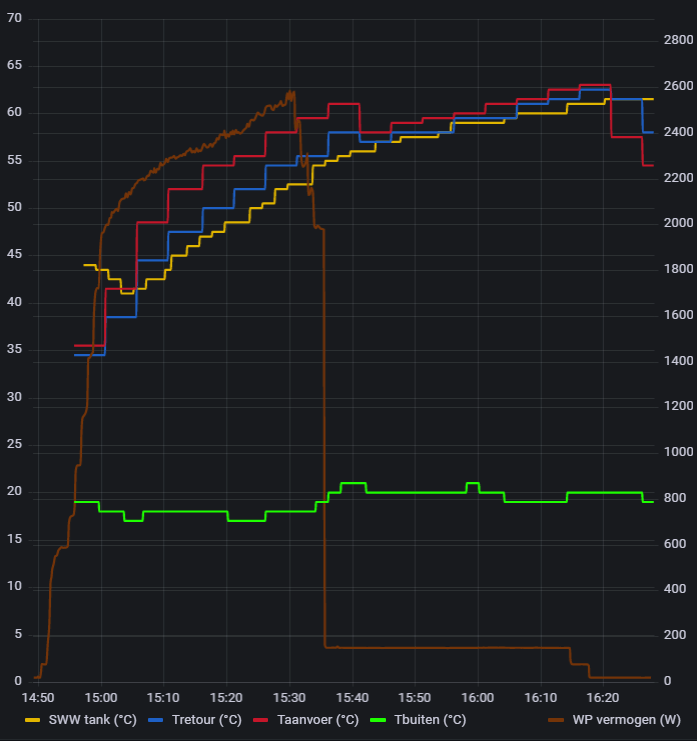Viewport: 697px width, 741px height.
Task: Click the 2800 right axis label
Action: tap(679, 40)
